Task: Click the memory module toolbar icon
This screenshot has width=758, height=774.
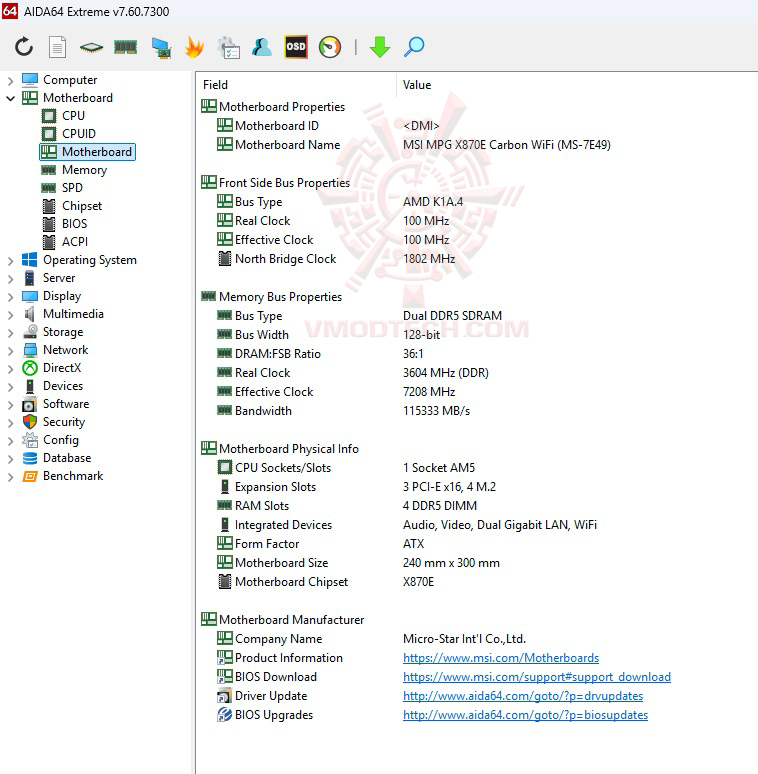Action: coord(125,47)
